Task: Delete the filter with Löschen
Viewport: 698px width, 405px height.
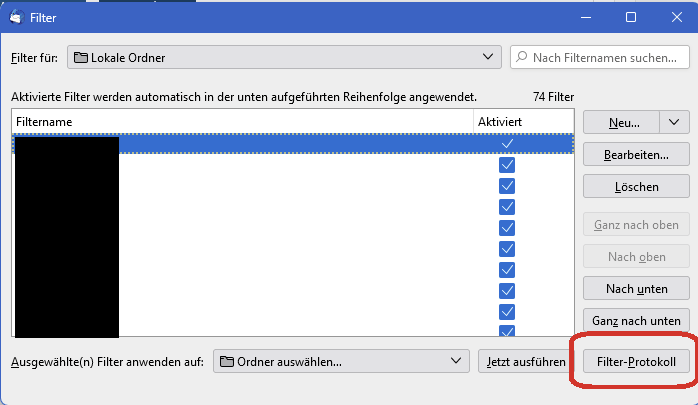Action: pyautogui.click(x=636, y=187)
